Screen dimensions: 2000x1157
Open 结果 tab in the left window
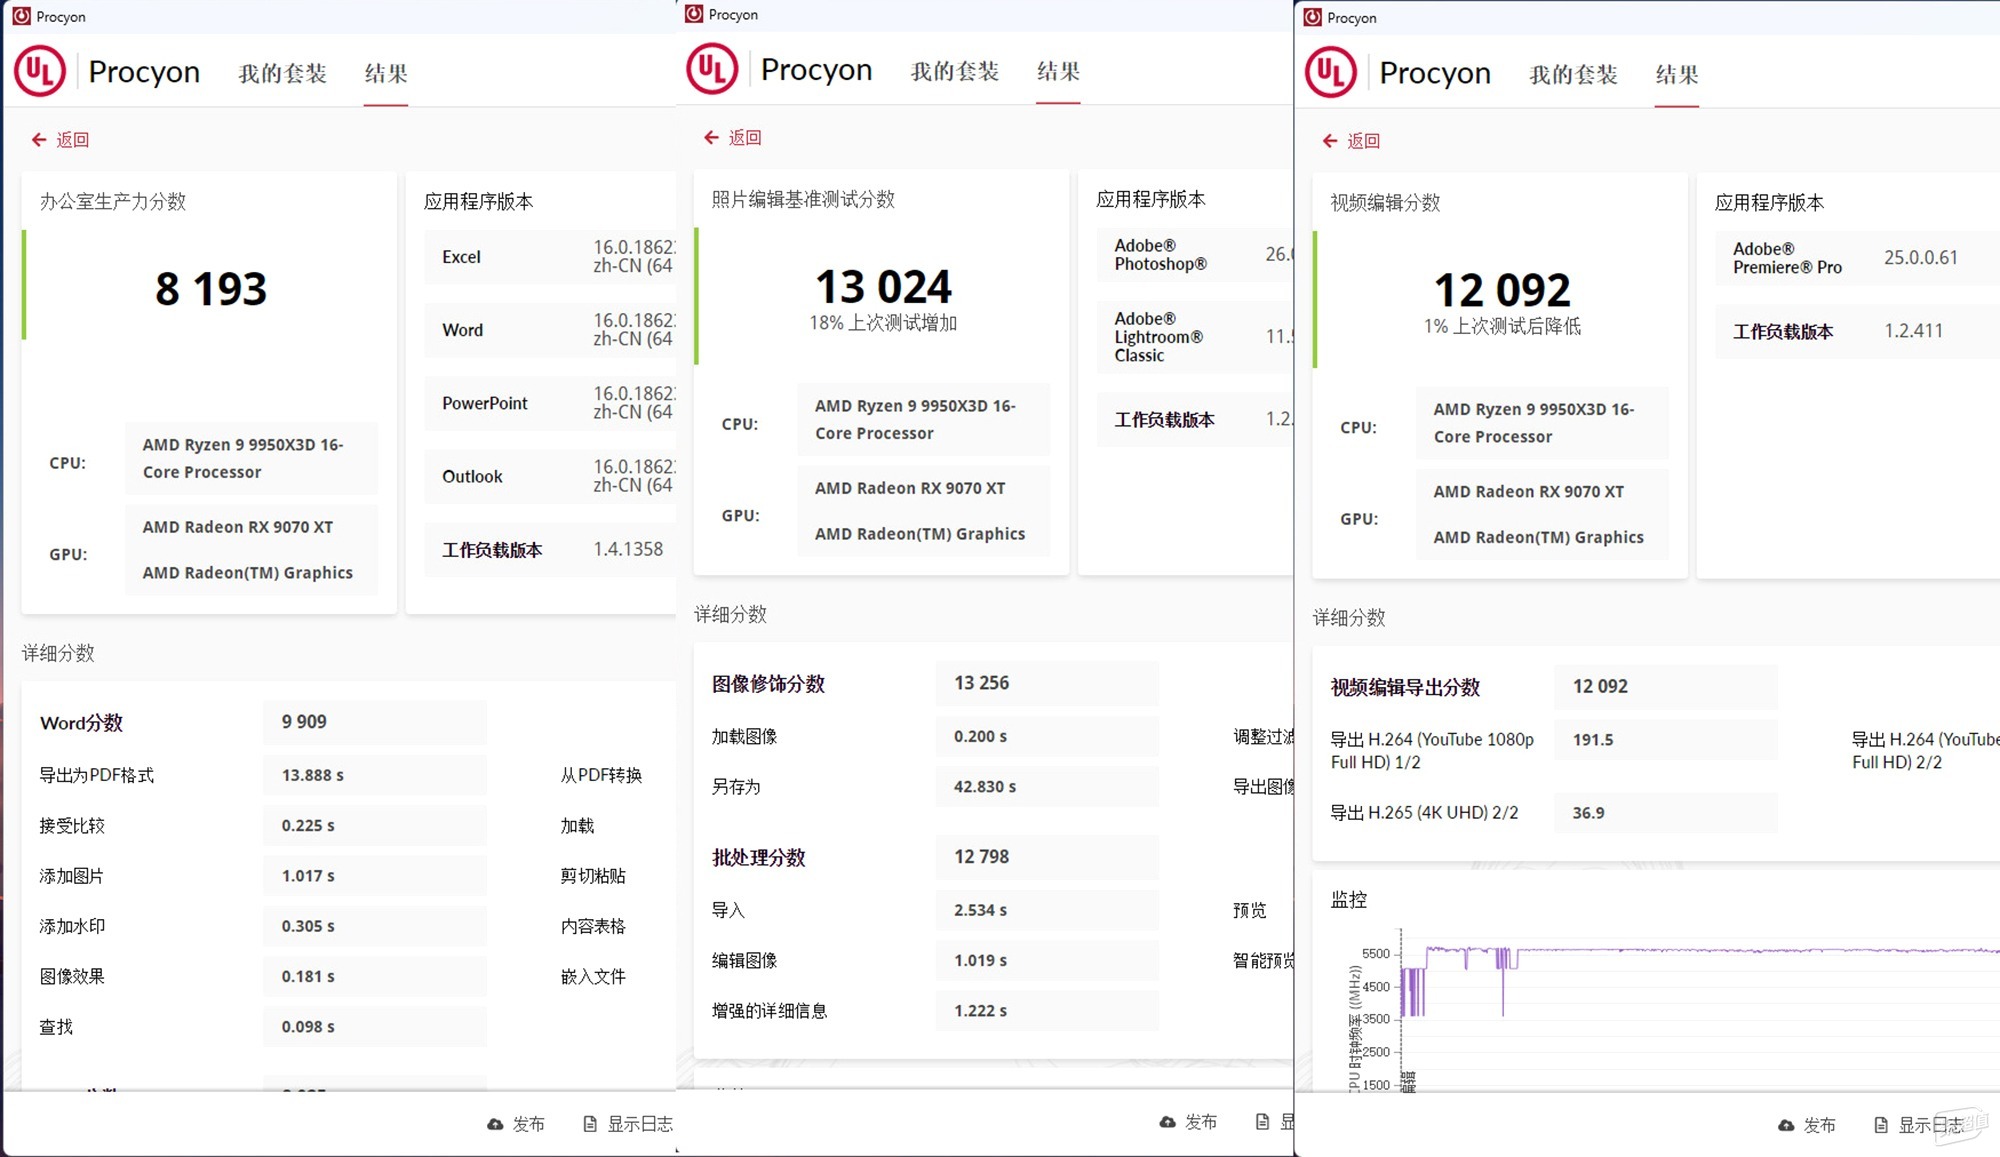click(x=386, y=73)
